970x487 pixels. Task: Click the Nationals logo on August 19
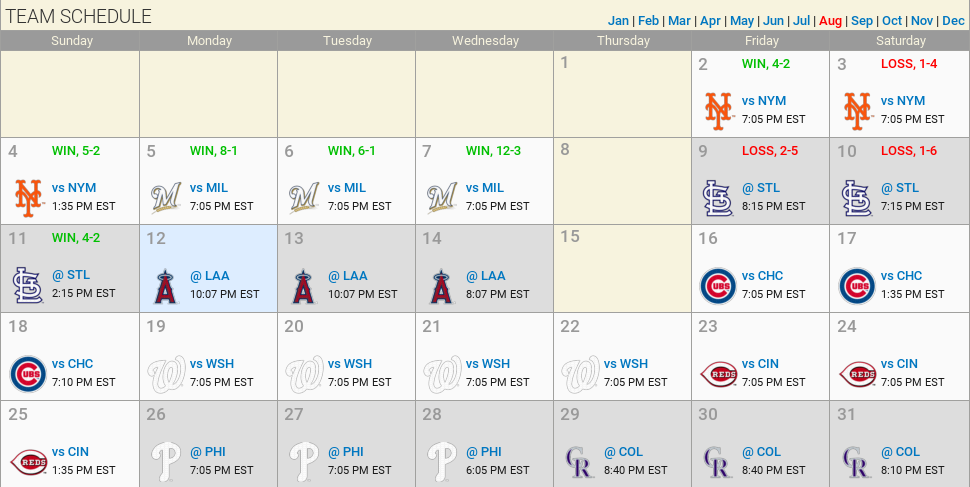point(165,373)
